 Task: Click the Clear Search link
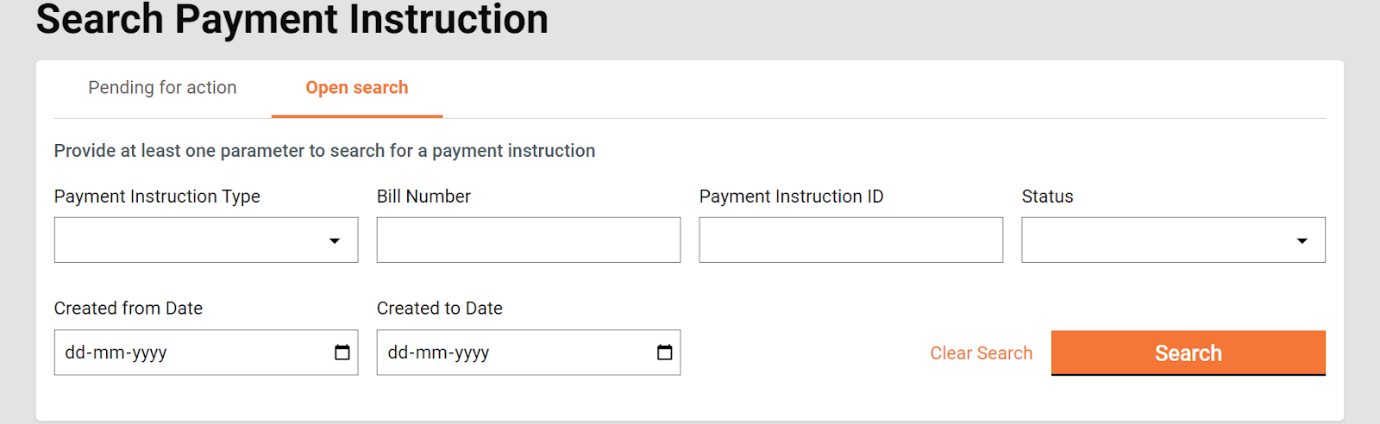[x=981, y=353]
